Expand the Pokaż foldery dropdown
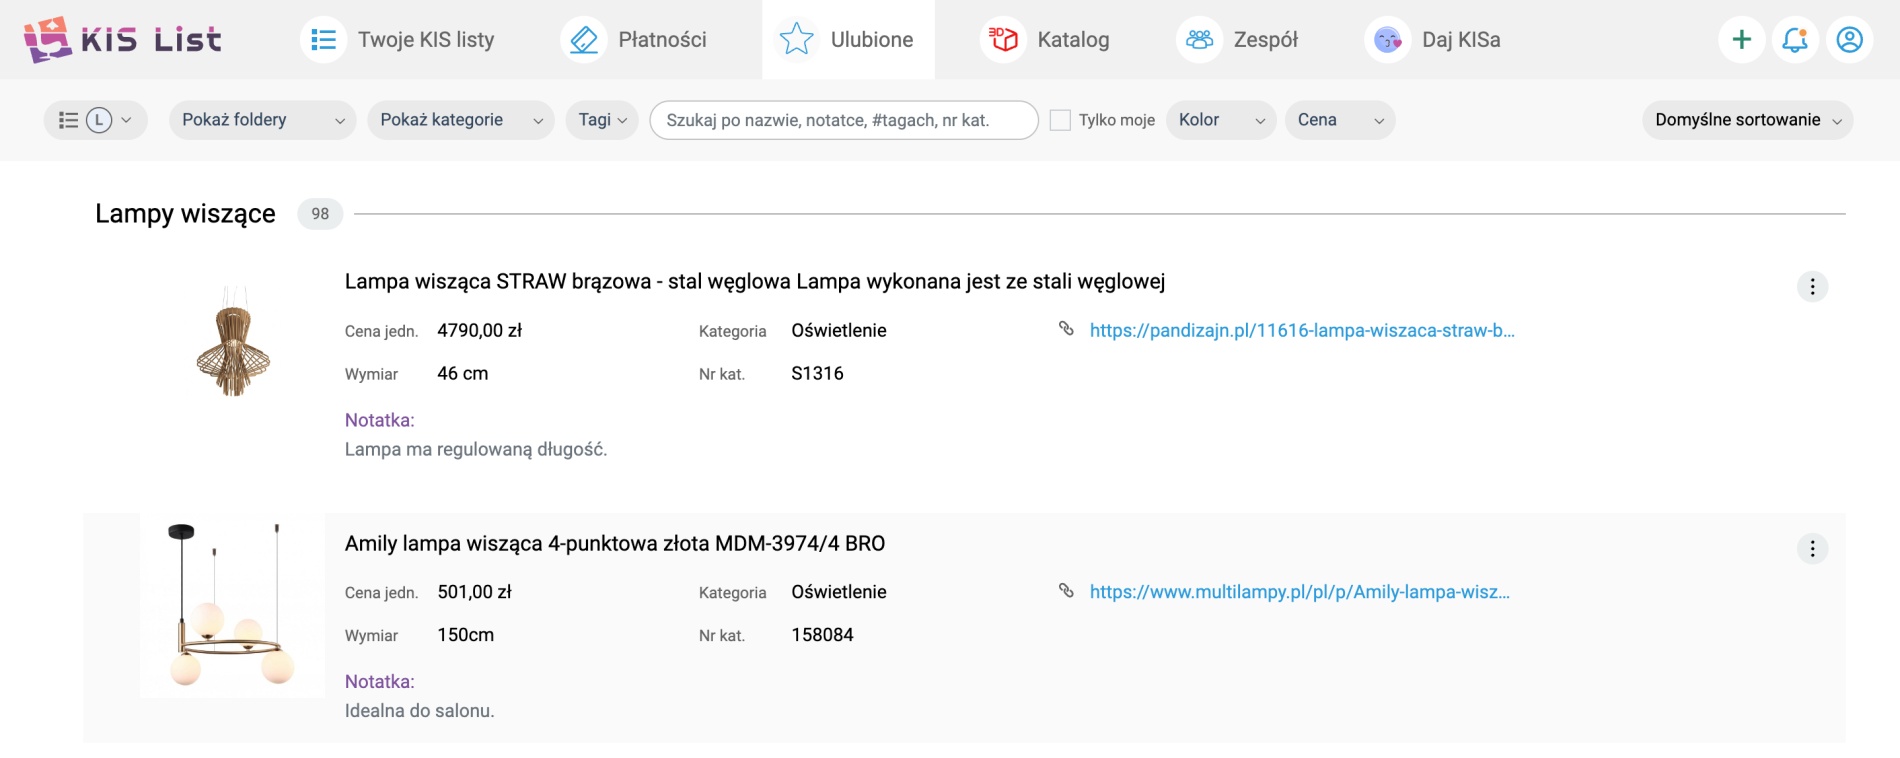The image size is (1900, 758). (262, 120)
